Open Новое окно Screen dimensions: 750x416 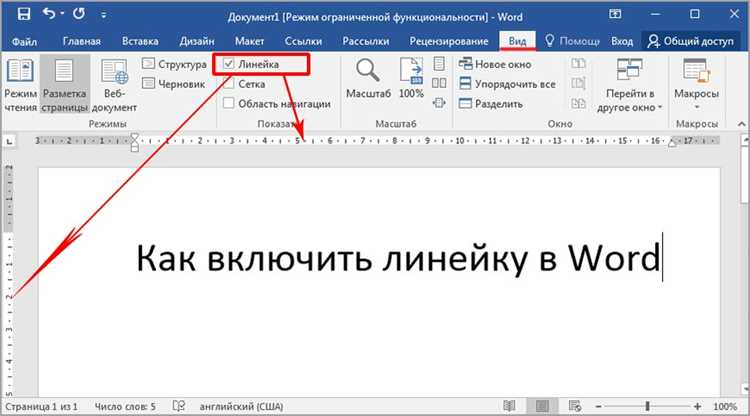tap(495, 64)
